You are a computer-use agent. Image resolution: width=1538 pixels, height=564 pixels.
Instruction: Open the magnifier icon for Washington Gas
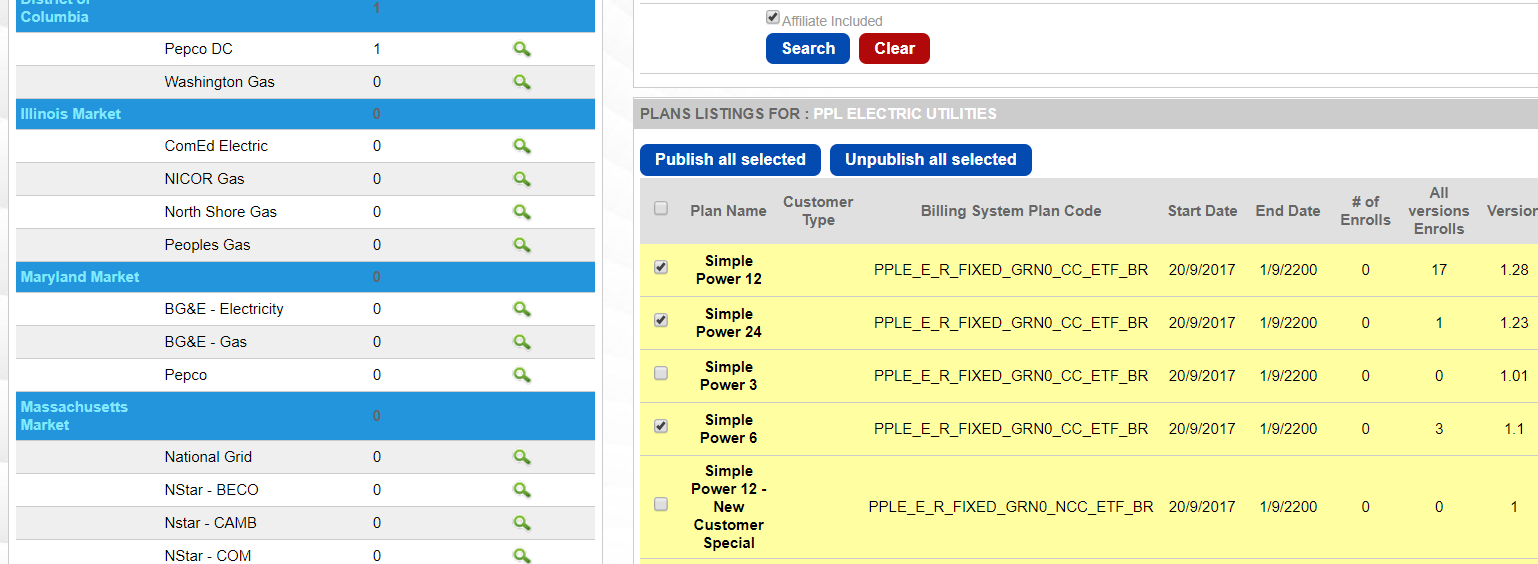click(521, 82)
